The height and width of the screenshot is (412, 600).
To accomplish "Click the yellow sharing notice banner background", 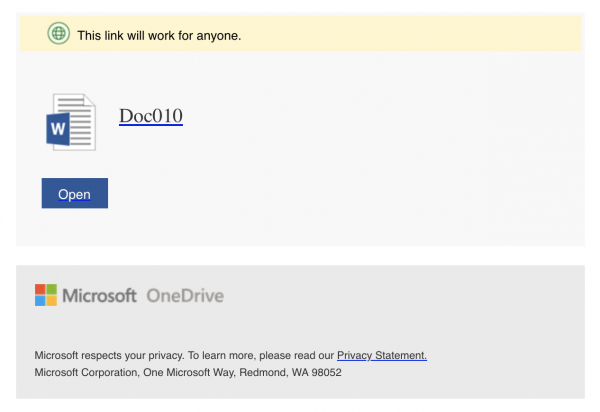I will 383,33.
